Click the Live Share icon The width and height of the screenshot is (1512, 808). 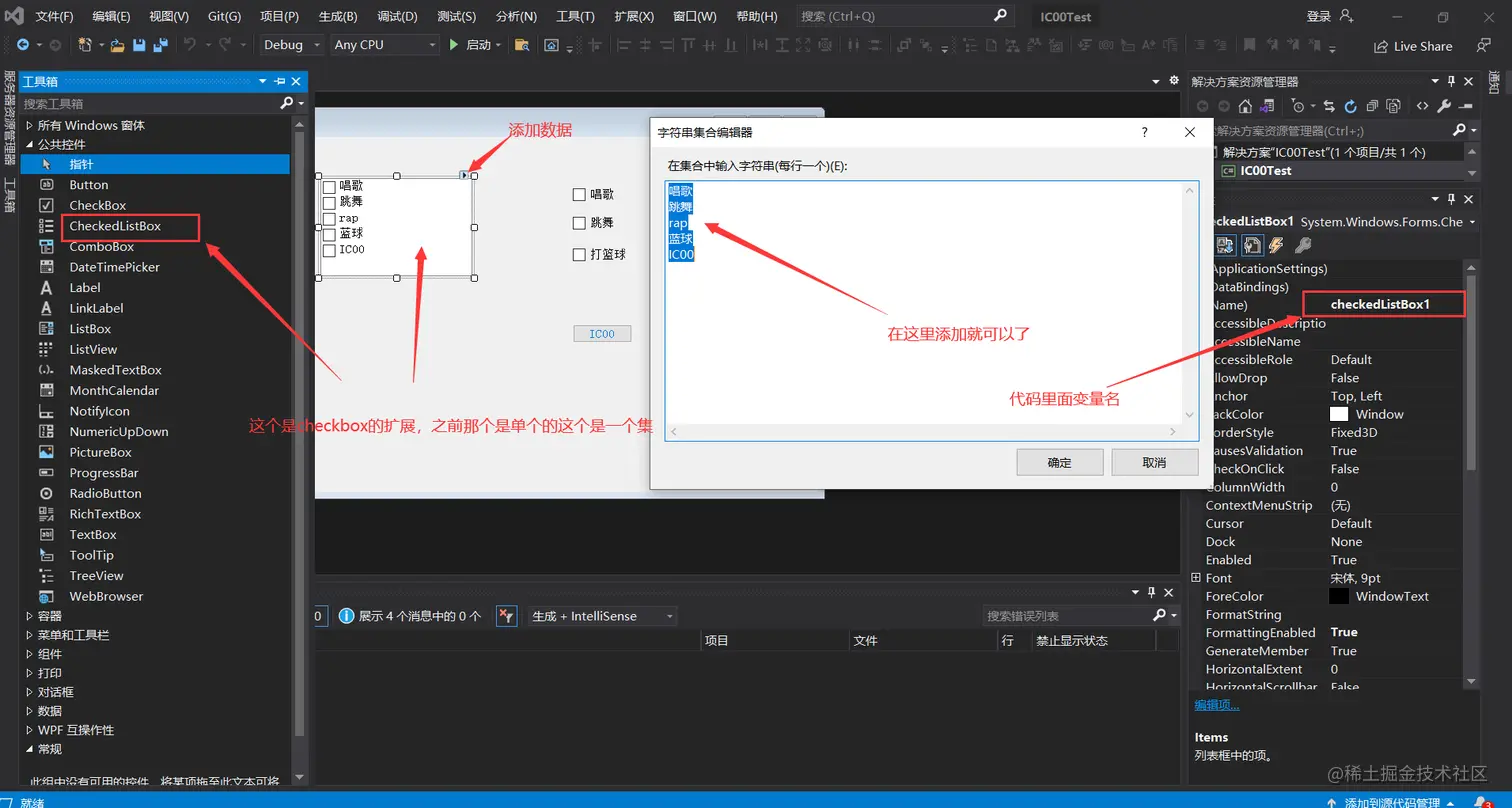coord(1381,46)
